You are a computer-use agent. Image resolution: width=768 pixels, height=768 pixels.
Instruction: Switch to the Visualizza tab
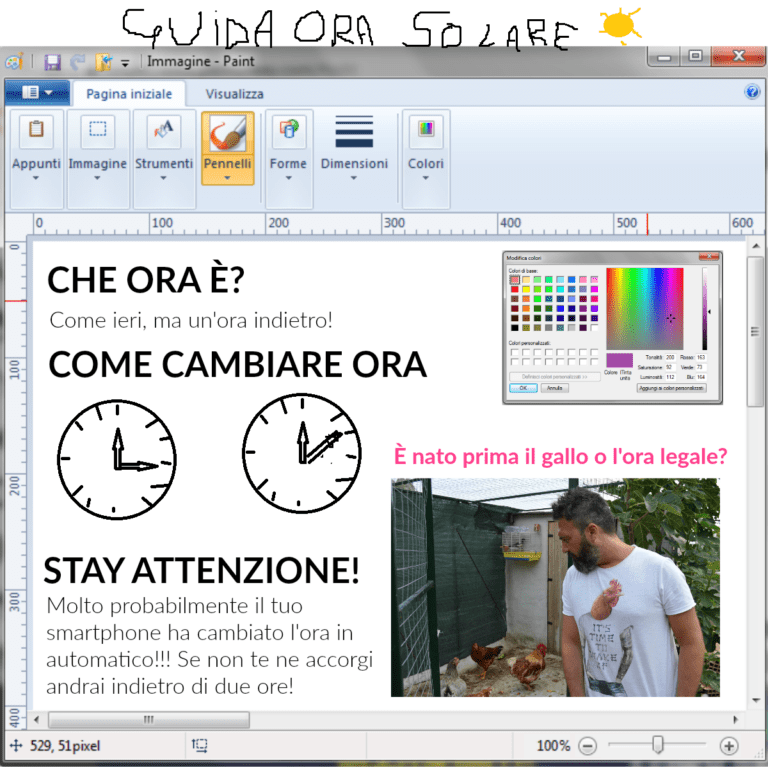pyautogui.click(x=235, y=94)
